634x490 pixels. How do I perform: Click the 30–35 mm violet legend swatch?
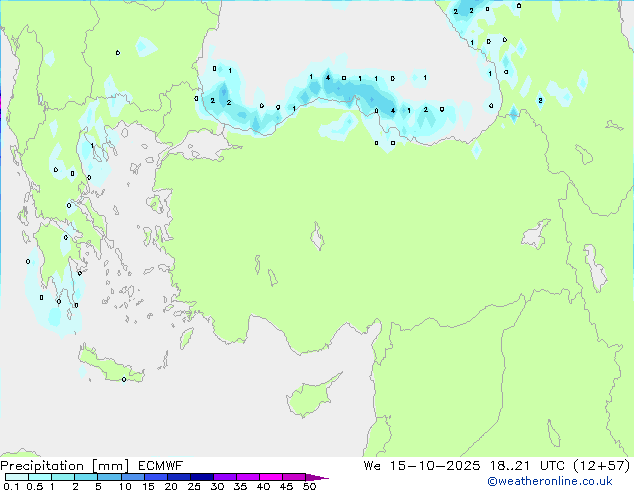point(224,477)
